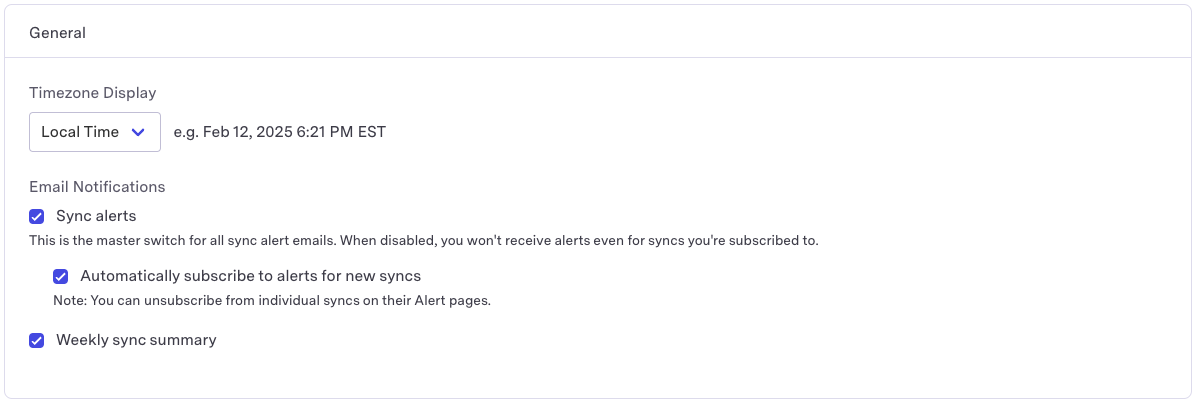This screenshot has width=1197, height=403.
Task: Turn off the Weekly sync summary checkbox
Action: point(37,340)
